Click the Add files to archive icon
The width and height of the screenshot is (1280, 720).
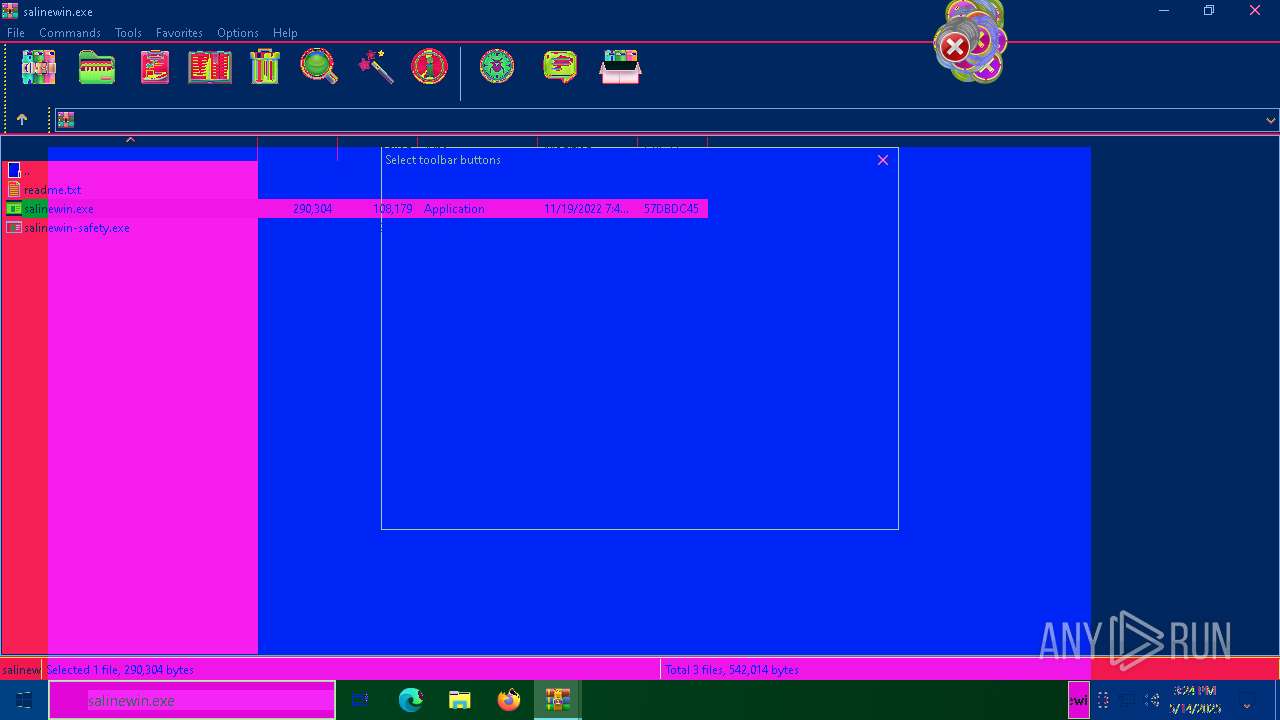pos(38,68)
